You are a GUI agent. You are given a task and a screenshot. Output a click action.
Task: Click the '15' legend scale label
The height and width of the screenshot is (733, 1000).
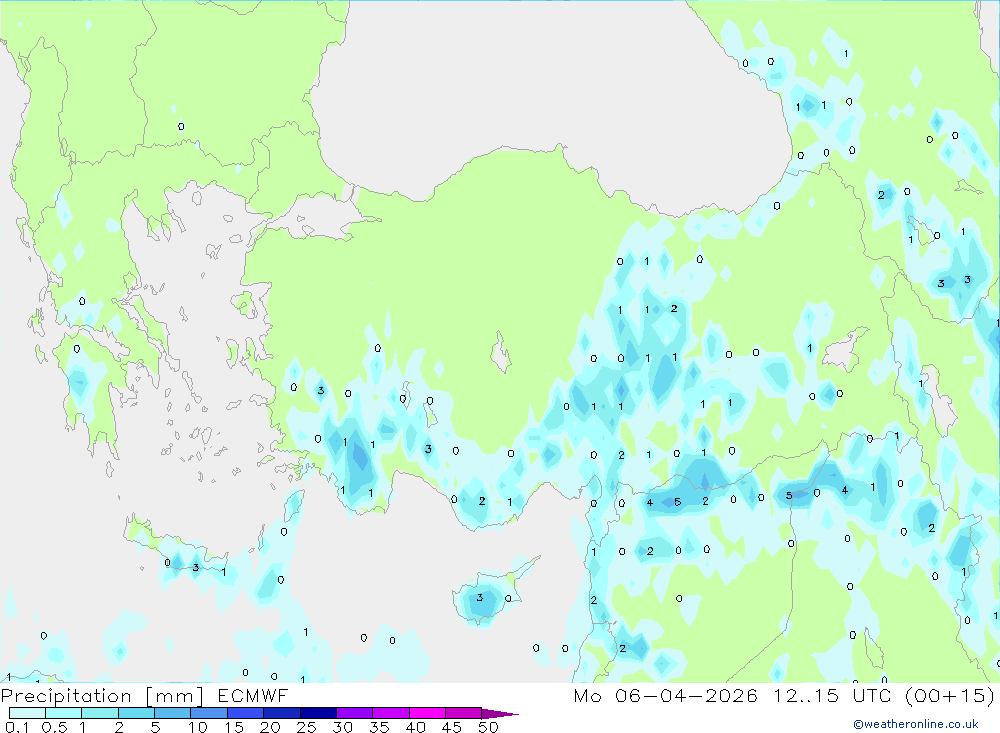234,727
